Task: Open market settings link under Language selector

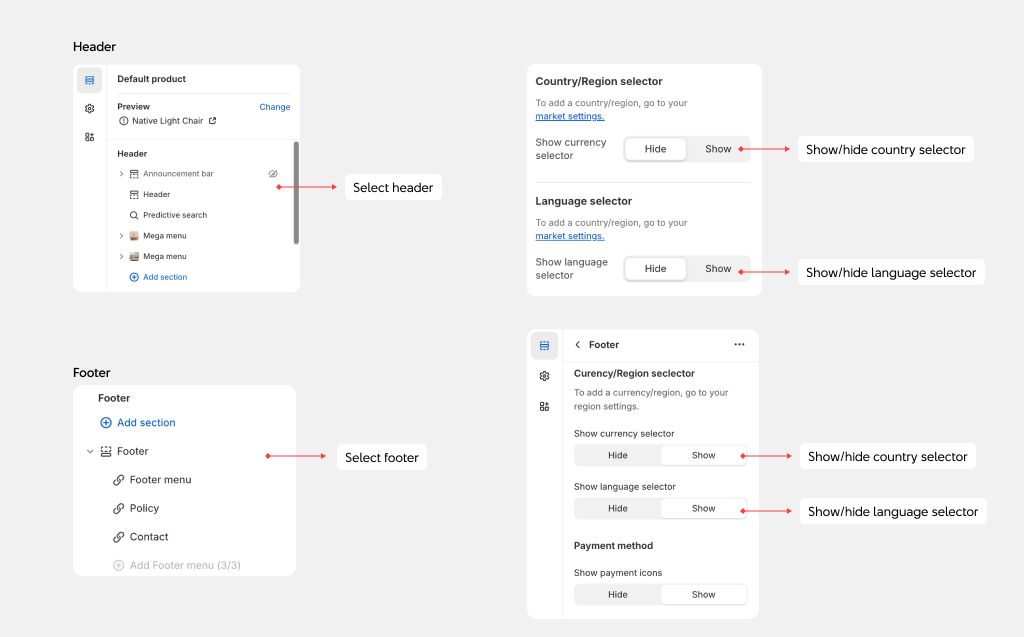Action: point(570,236)
